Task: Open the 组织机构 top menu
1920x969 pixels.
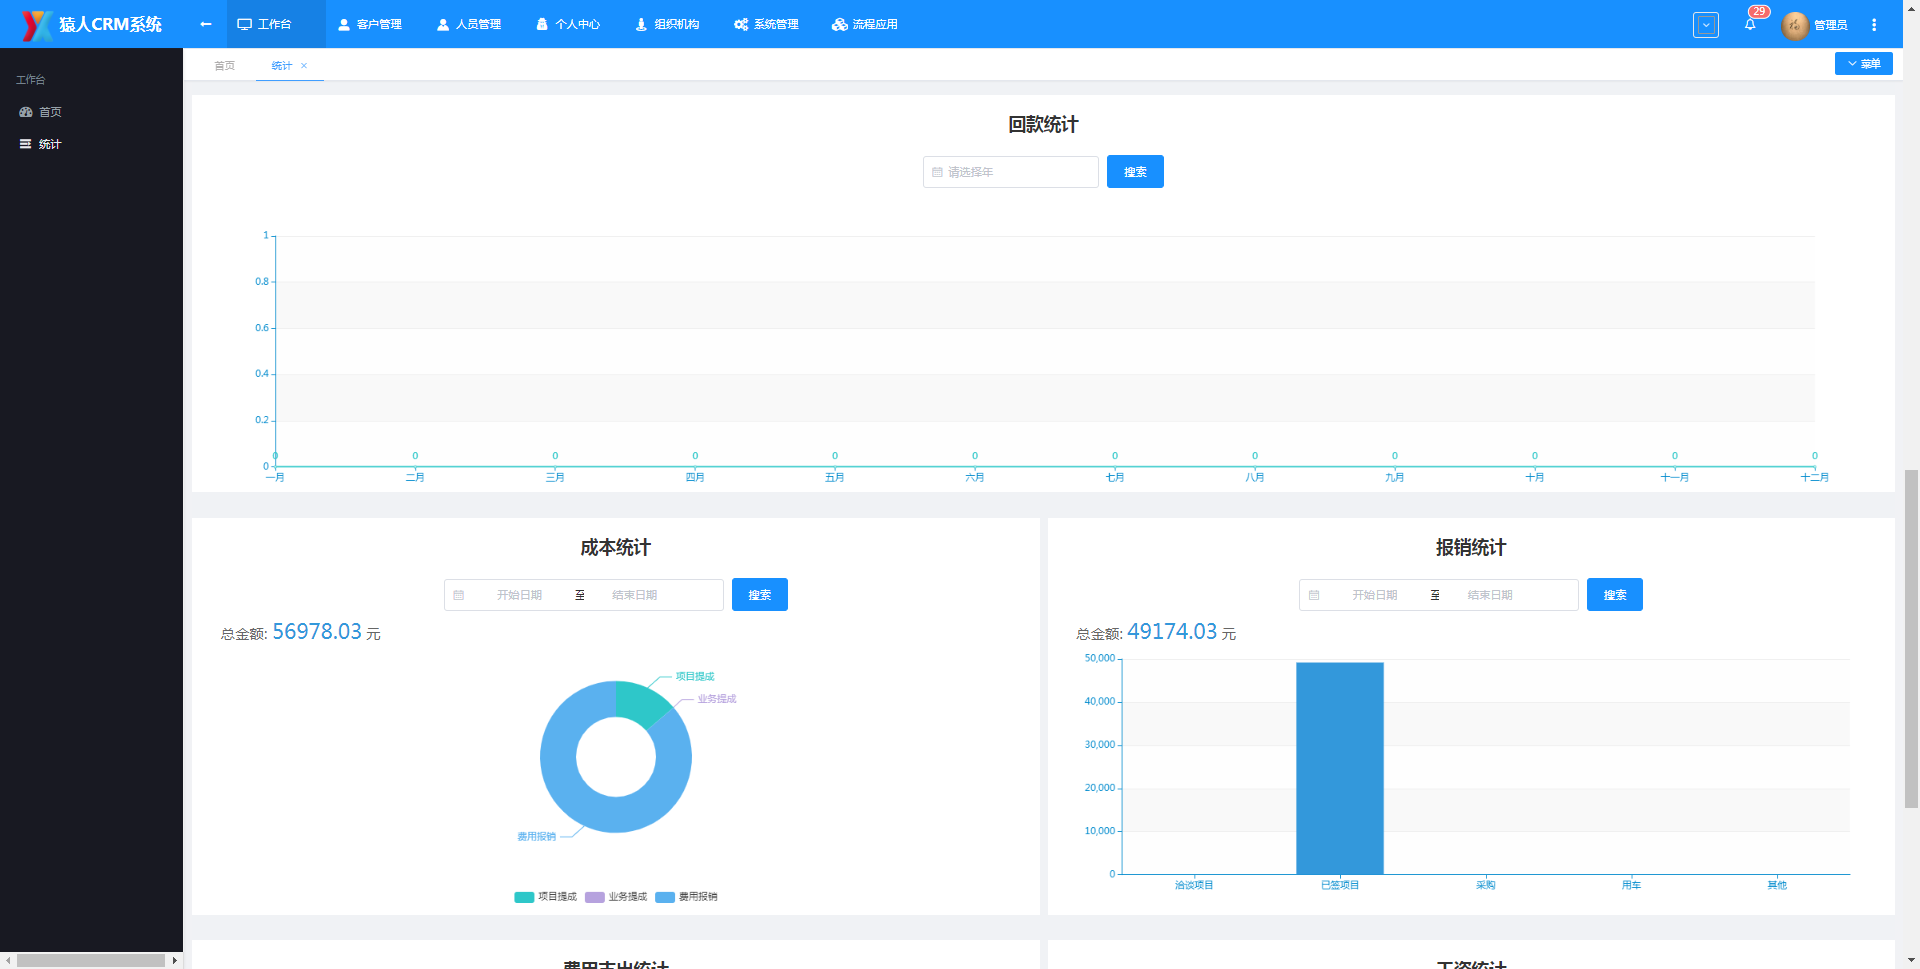Action: [x=667, y=24]
